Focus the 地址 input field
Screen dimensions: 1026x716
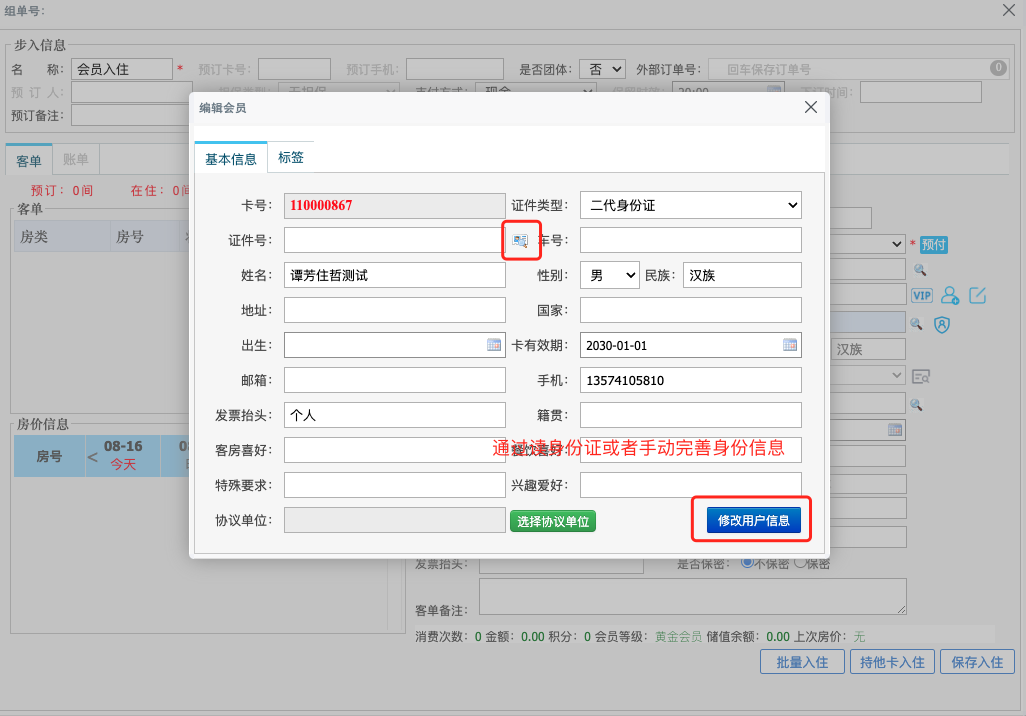click(395, 310)
